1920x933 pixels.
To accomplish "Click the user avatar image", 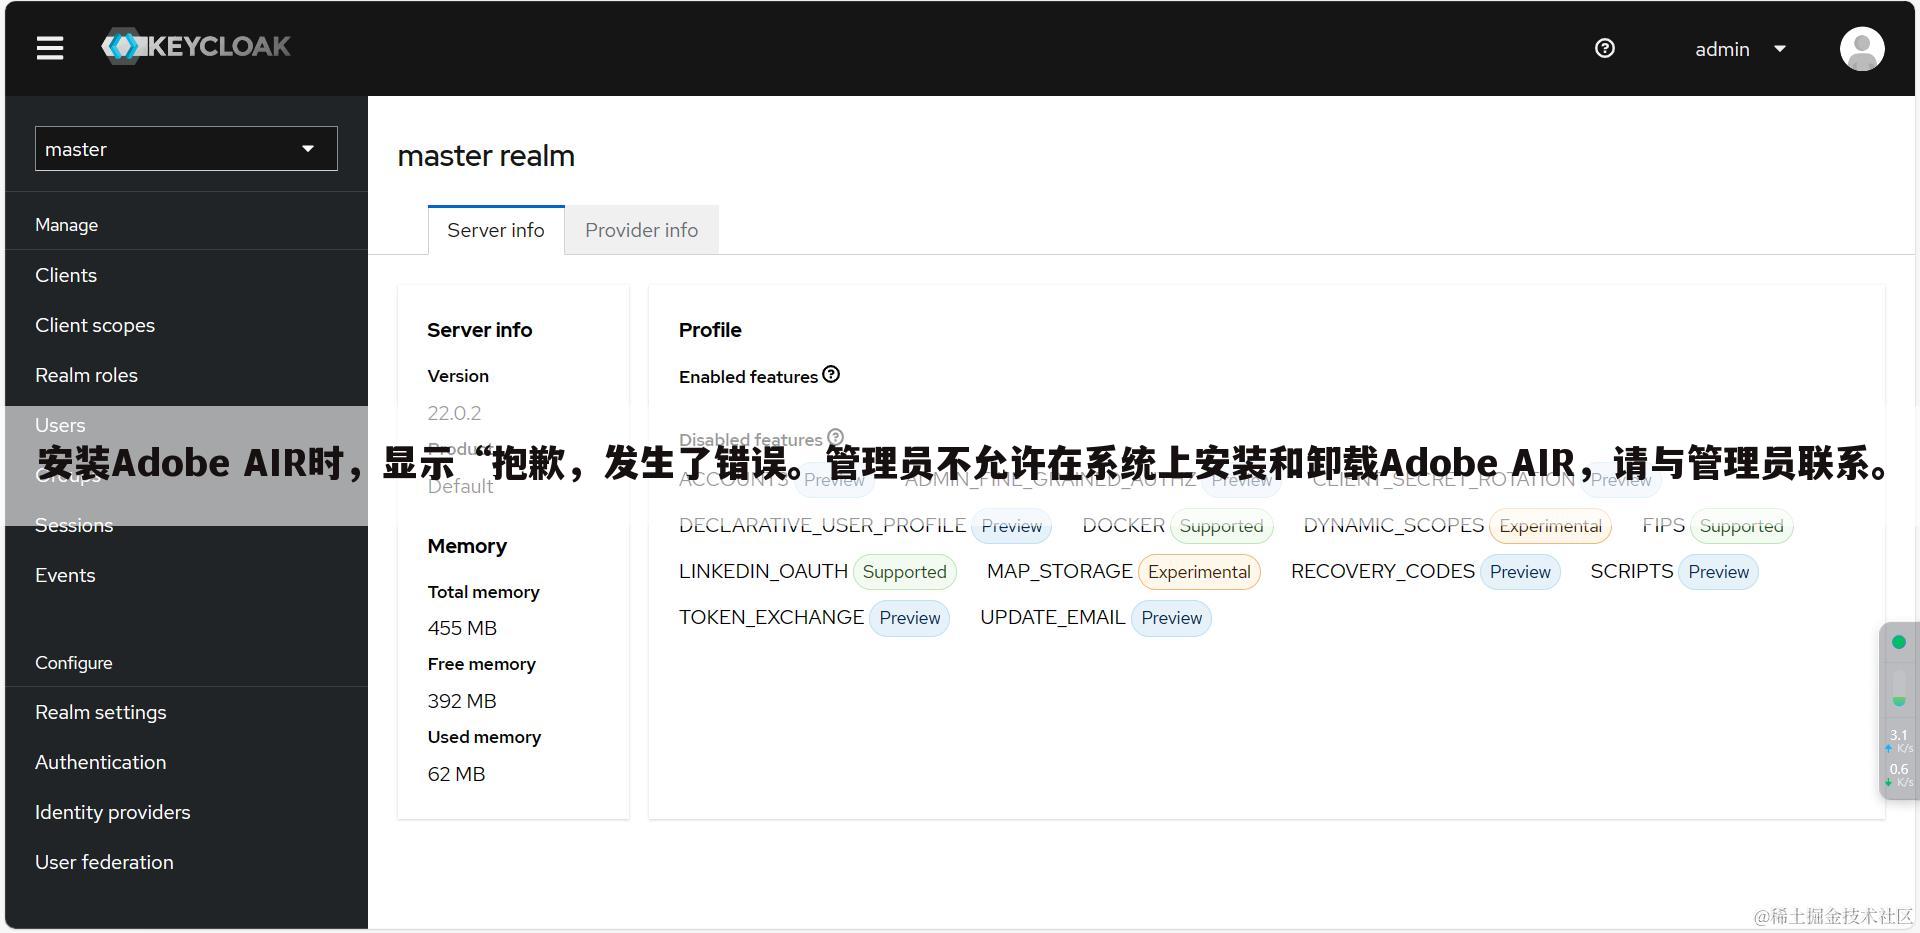I will pyautogui.click(x=1862, y=48).
